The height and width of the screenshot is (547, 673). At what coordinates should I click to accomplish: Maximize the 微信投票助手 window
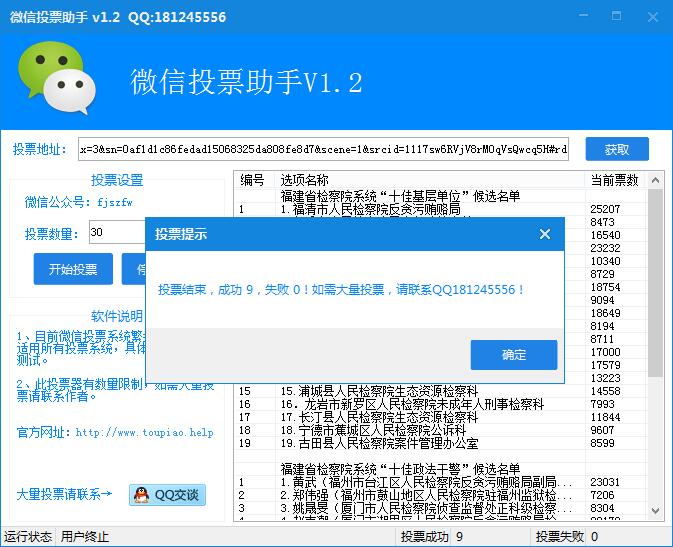[x=616, y=16]
